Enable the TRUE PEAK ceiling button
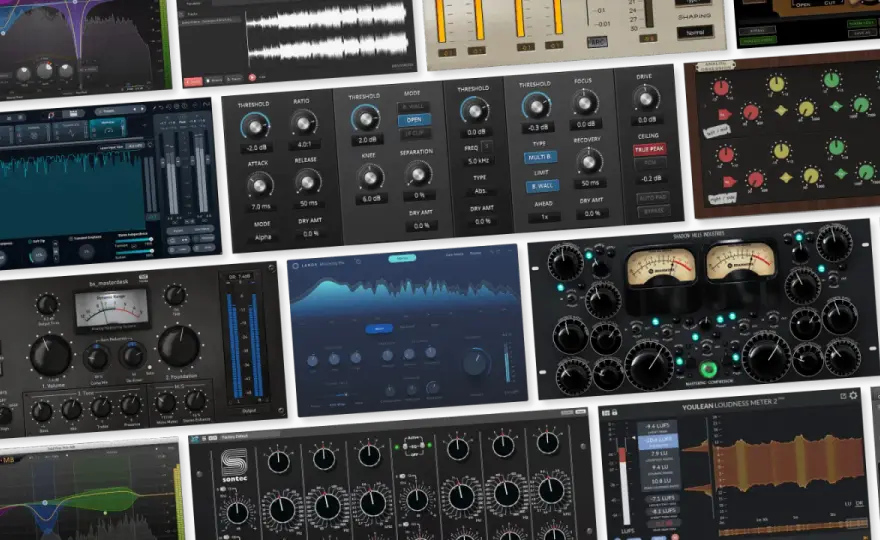The image size is (880, 540). [x=649, y=149]
